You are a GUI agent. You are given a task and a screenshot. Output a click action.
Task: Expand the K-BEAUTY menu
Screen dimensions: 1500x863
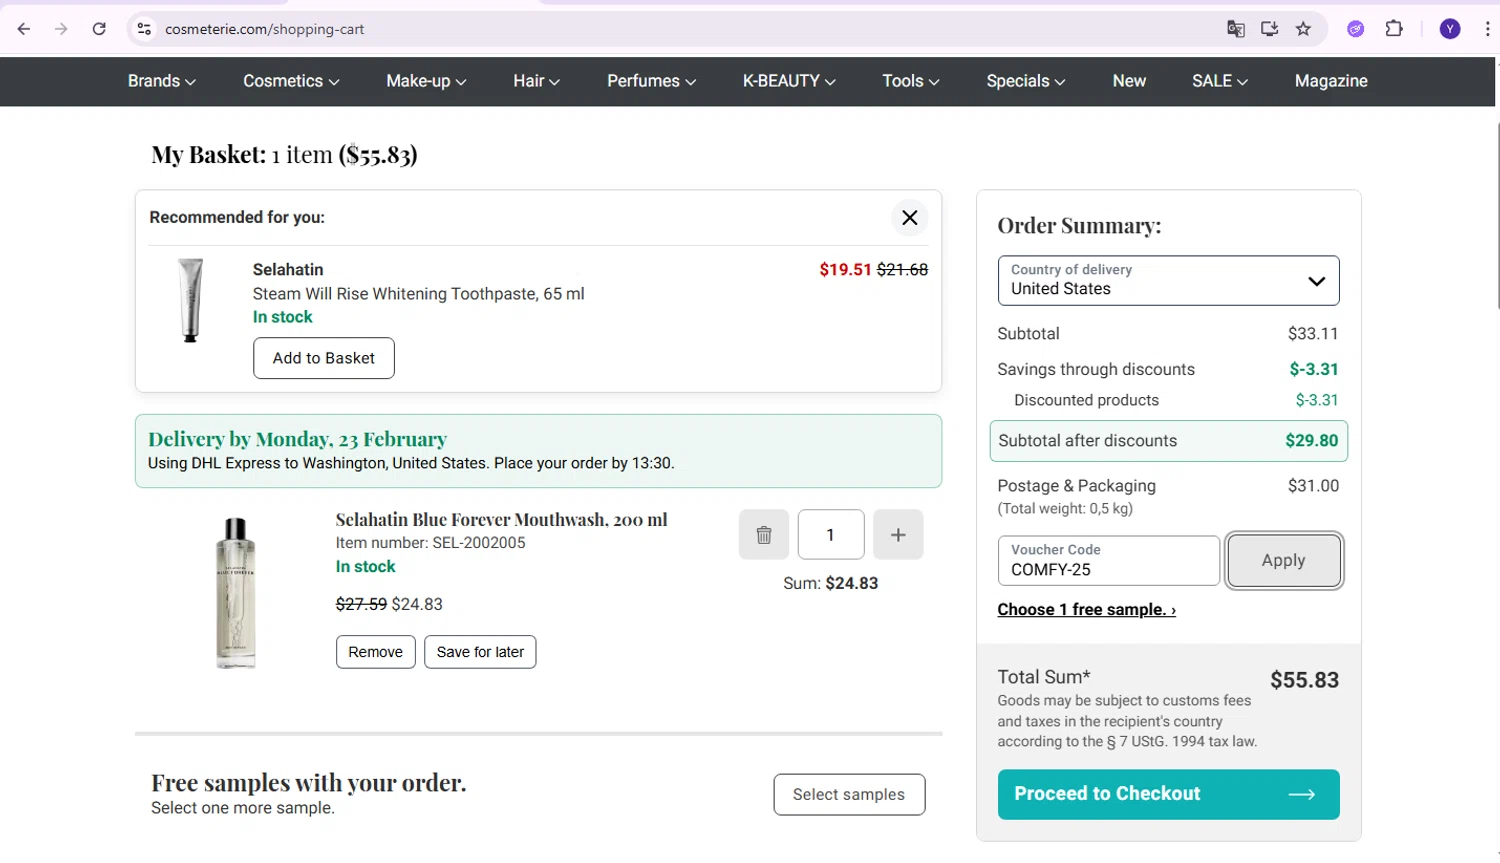click(x=789, y=81)
